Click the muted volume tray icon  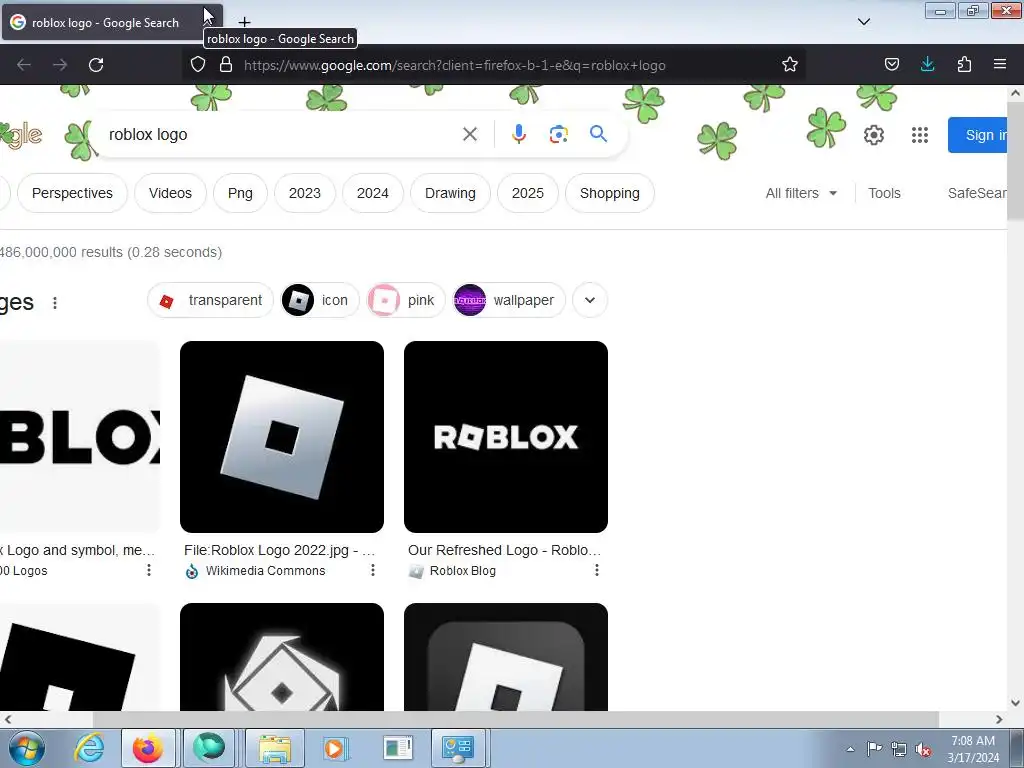click(923, 749)
